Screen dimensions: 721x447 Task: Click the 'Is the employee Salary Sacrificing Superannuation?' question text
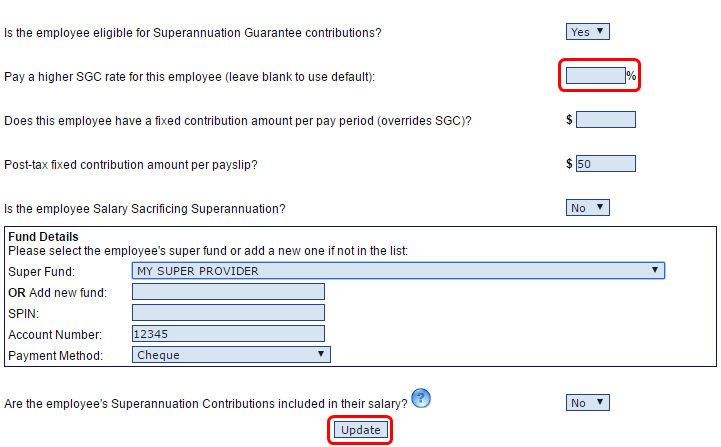(x=145, y=209)
